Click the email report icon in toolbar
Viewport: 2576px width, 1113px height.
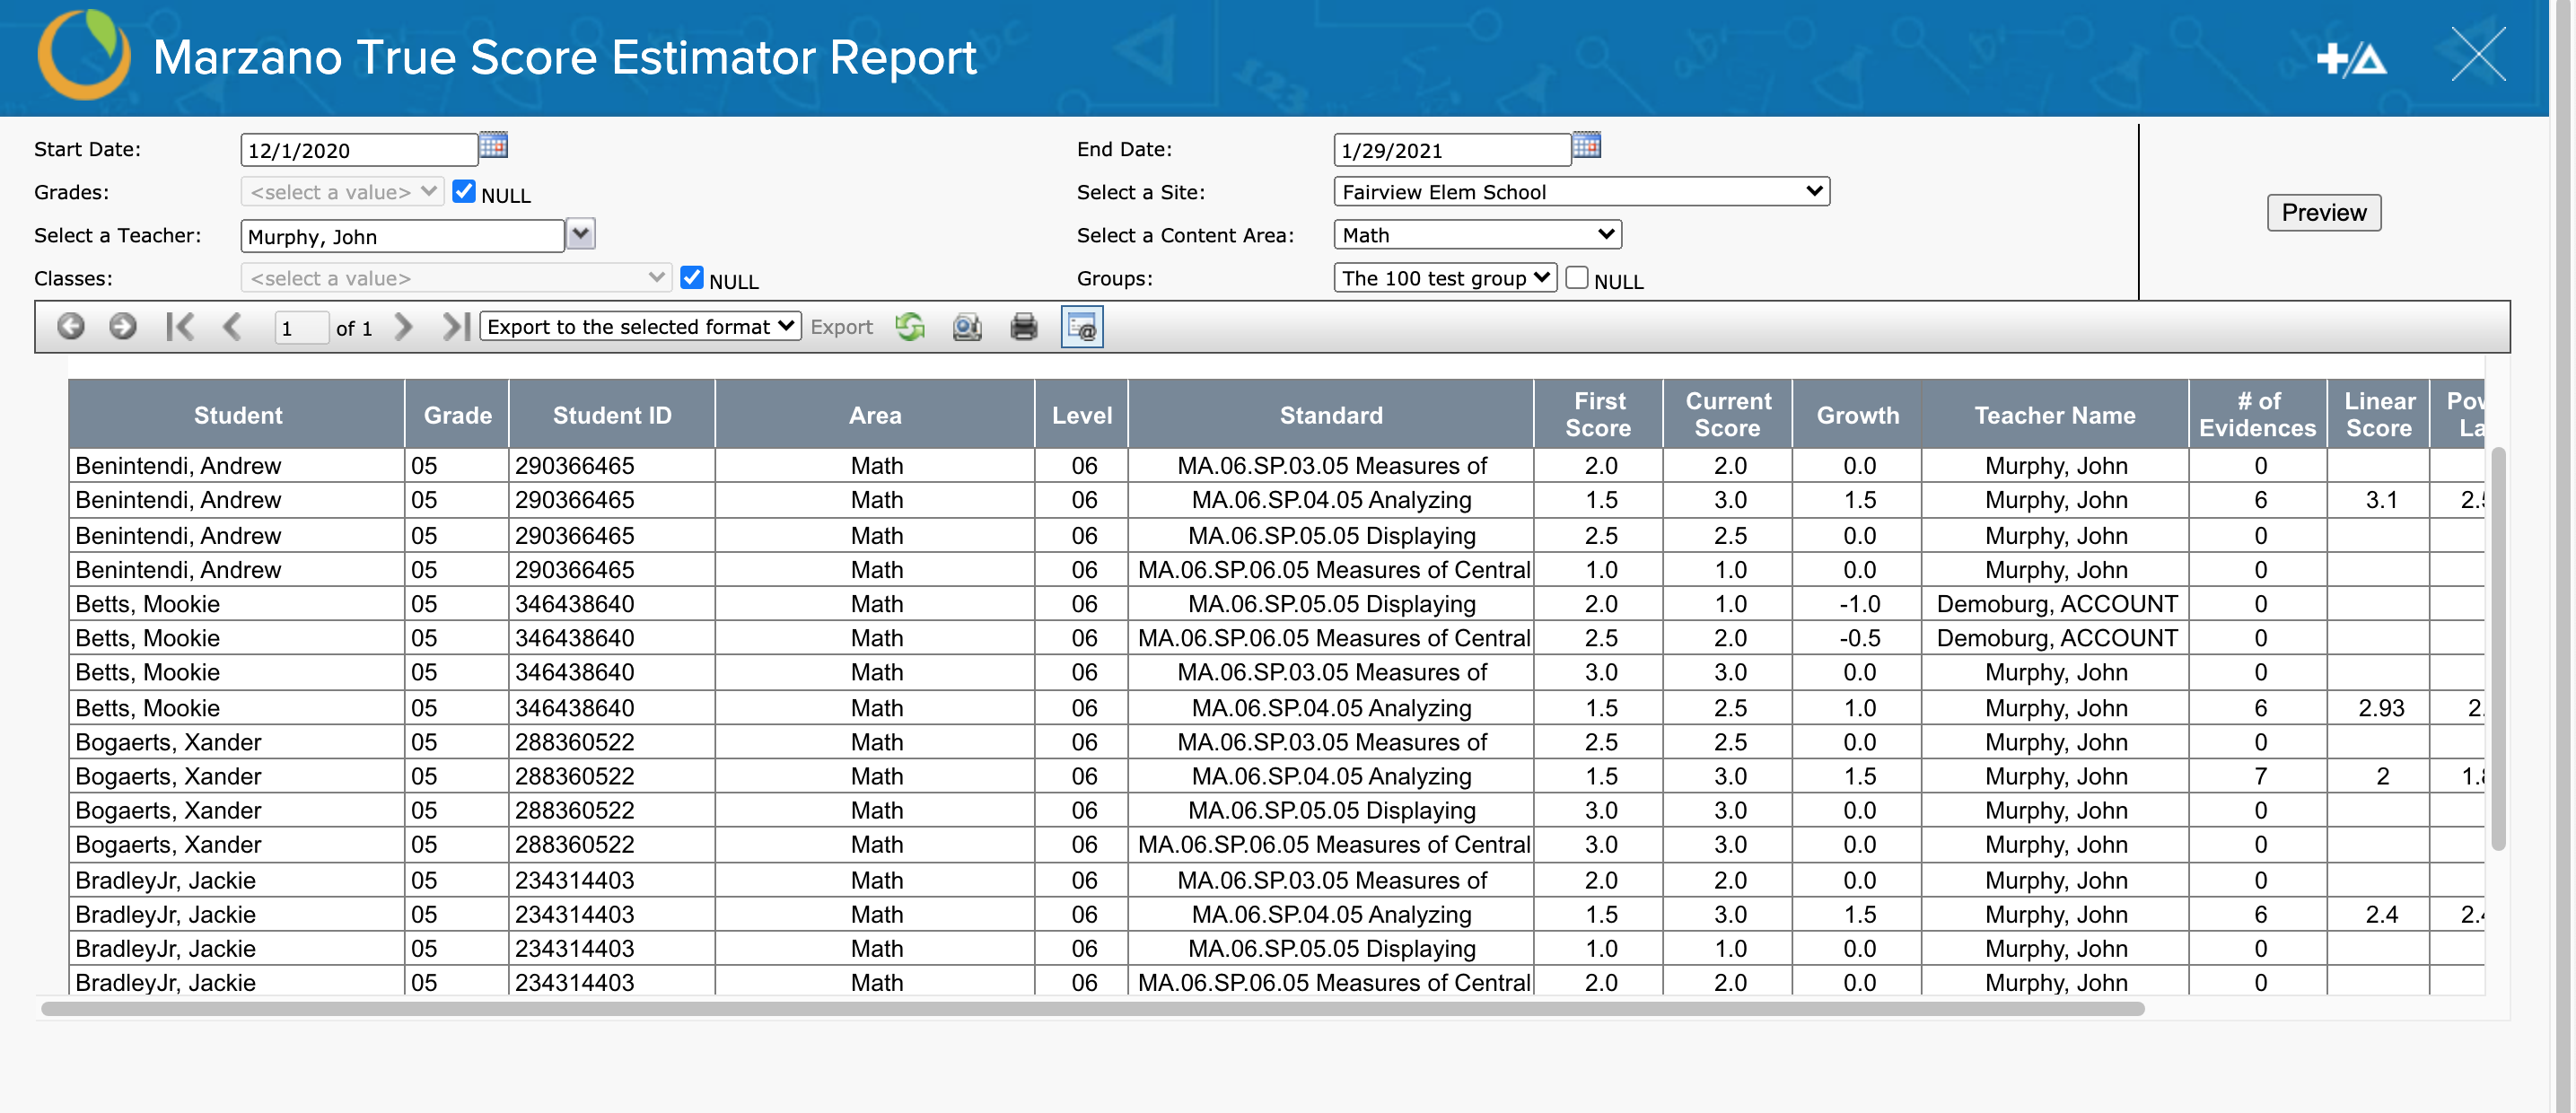pyautogui.click(x=1081, y=327)
